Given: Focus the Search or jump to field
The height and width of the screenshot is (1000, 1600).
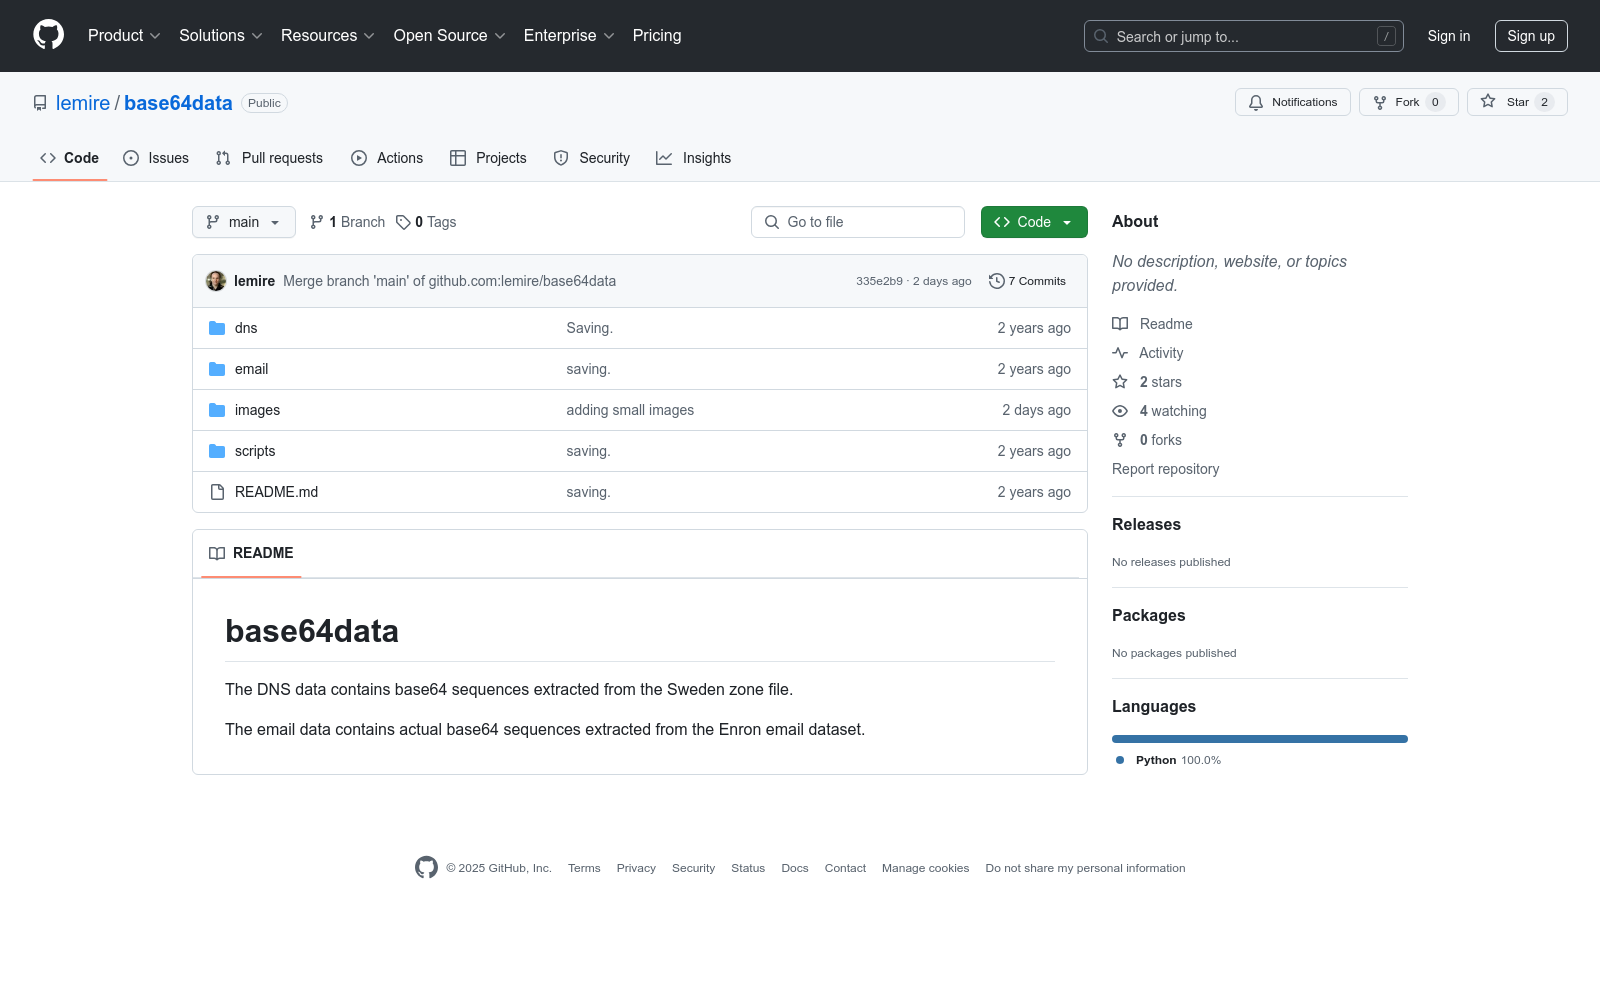Looking at the screenshot, I should (1244, 36).
